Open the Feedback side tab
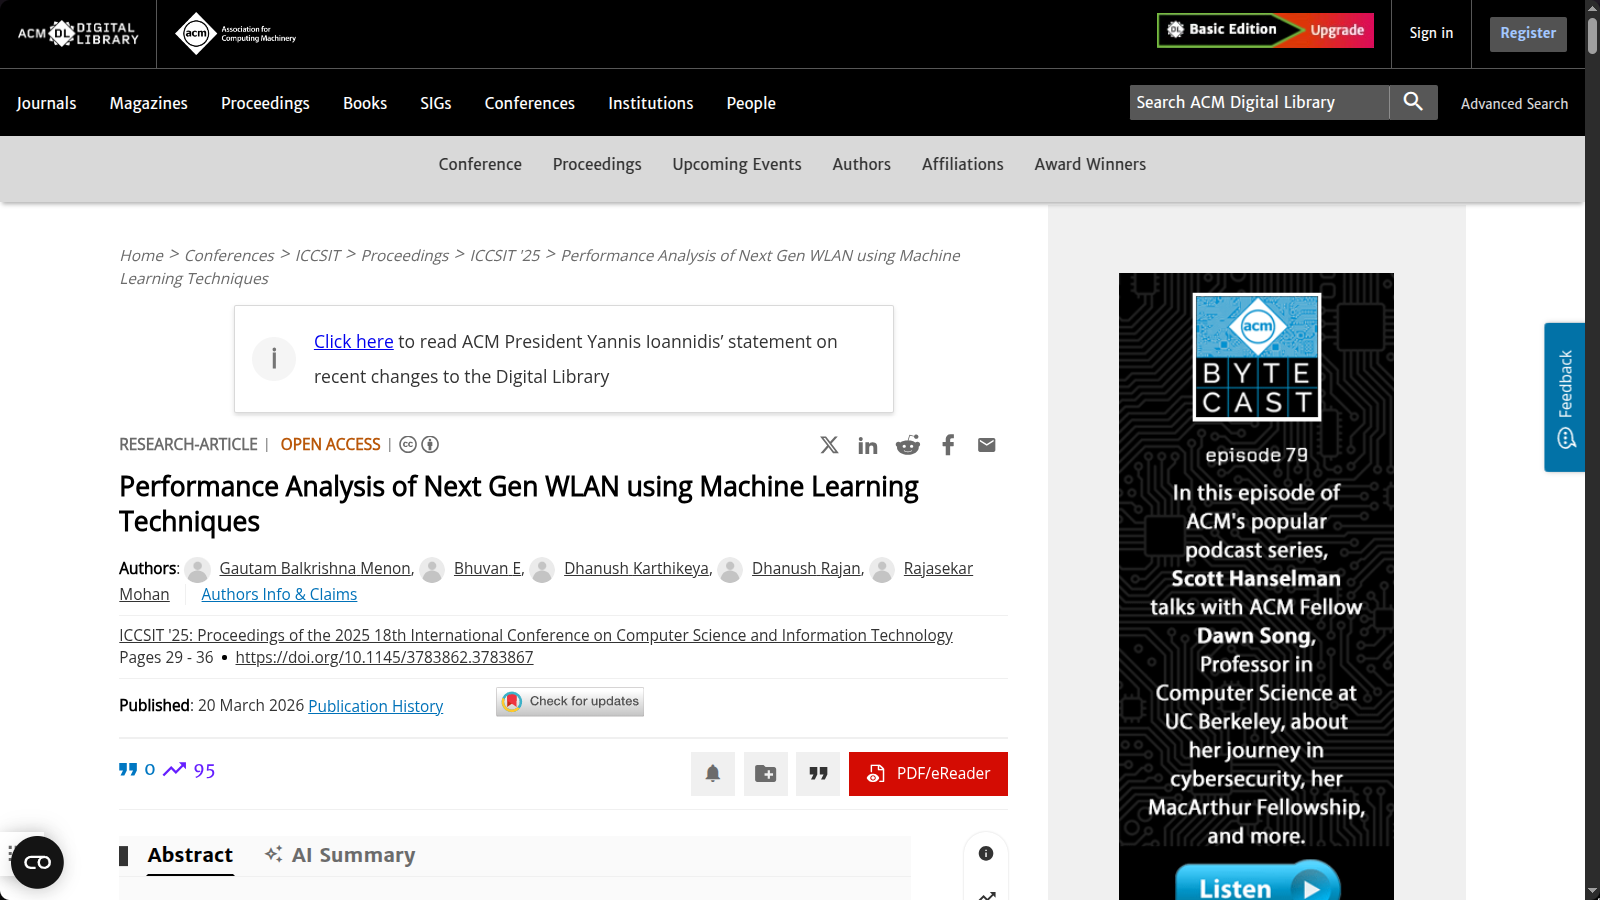1600x900 pixels. 1564,397
